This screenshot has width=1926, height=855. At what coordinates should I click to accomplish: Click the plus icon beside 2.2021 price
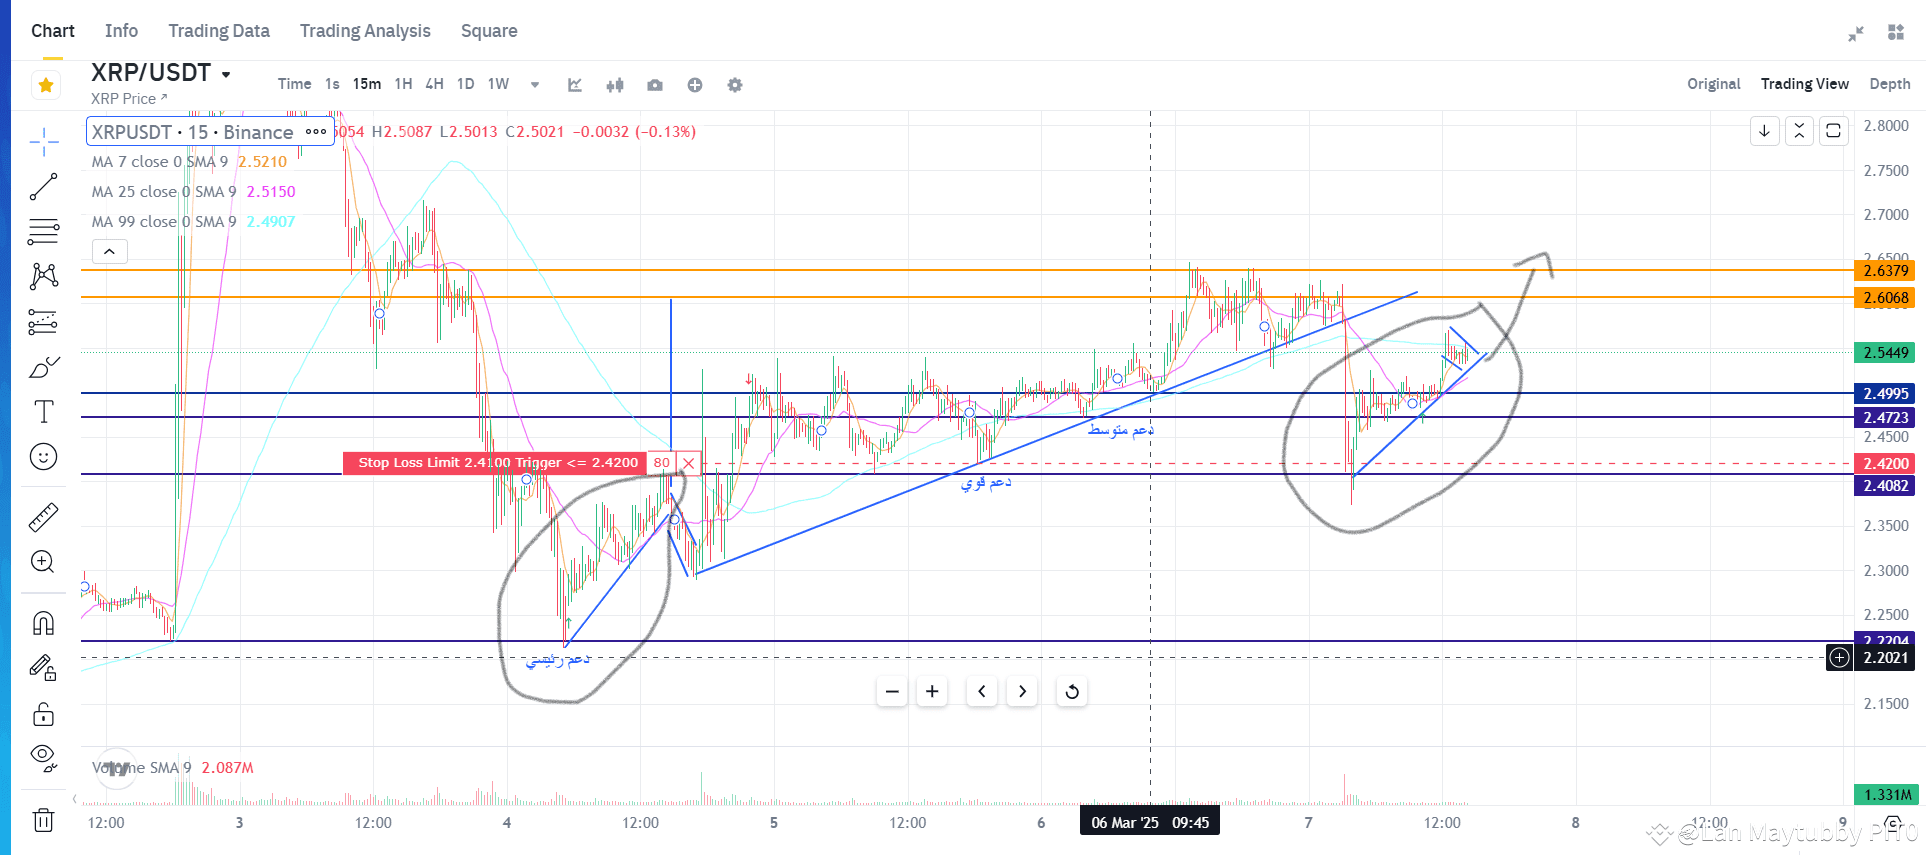coord(1839,658)
